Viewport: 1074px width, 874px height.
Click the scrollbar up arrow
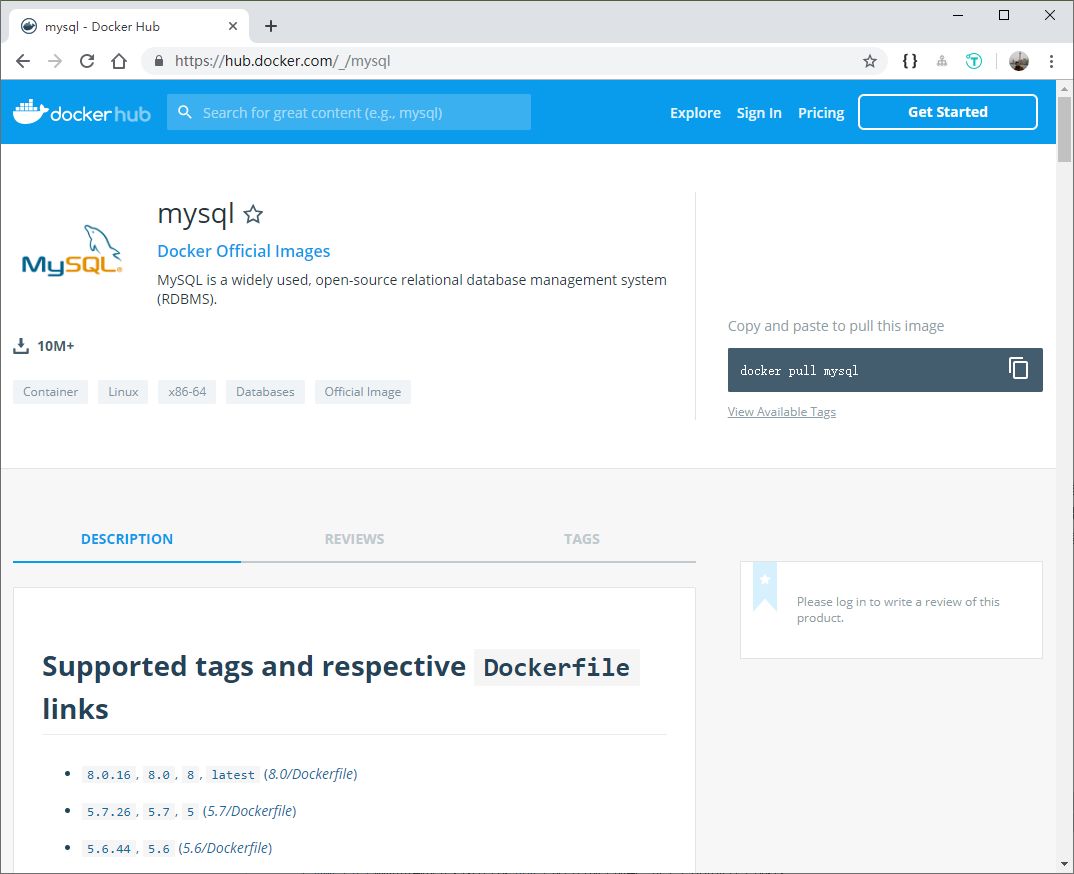1064,88
